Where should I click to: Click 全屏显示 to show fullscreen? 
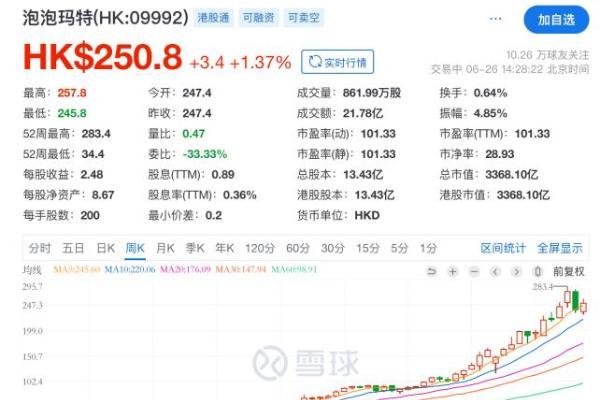coord(559,248)
